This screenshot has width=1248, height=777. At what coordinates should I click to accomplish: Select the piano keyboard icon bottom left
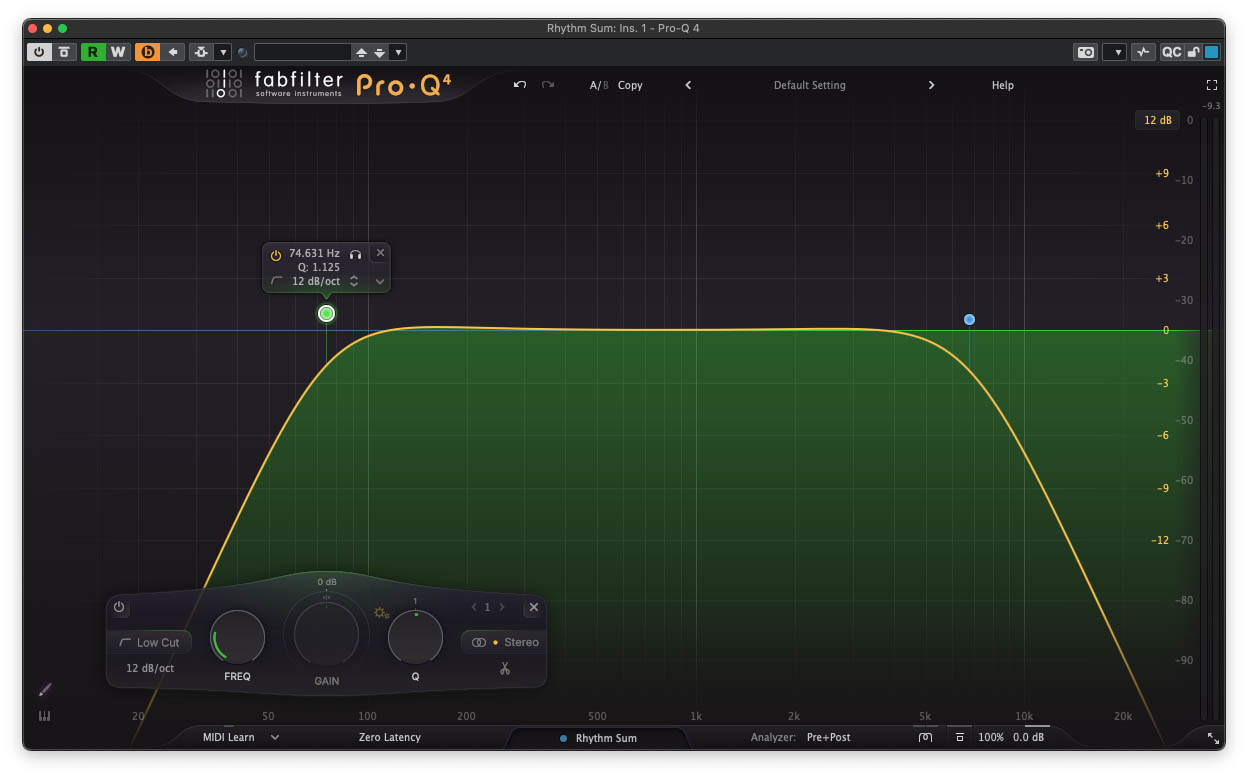point(45,716)
